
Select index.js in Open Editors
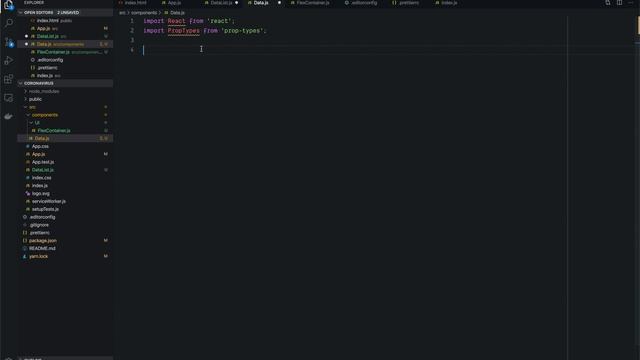(x=65, y=76)
